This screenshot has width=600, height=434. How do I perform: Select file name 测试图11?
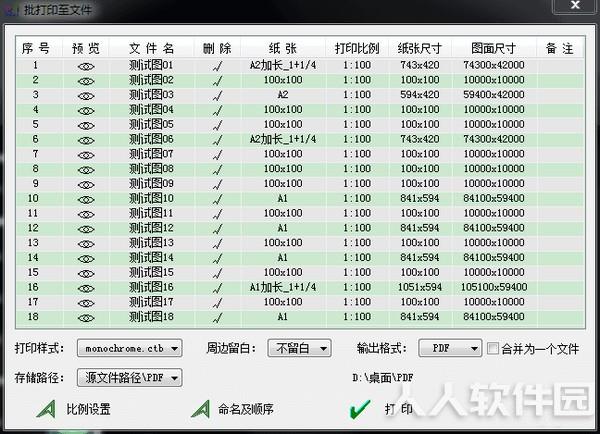coord(151,213)
